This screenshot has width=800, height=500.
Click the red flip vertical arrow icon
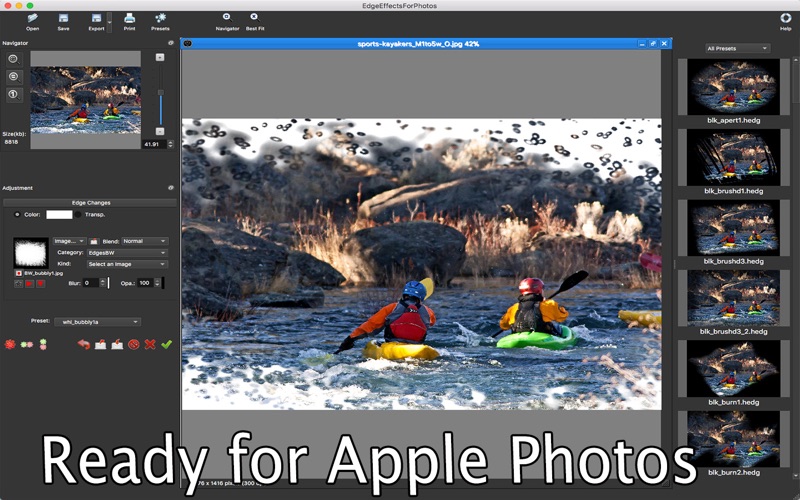click(41, 284)
